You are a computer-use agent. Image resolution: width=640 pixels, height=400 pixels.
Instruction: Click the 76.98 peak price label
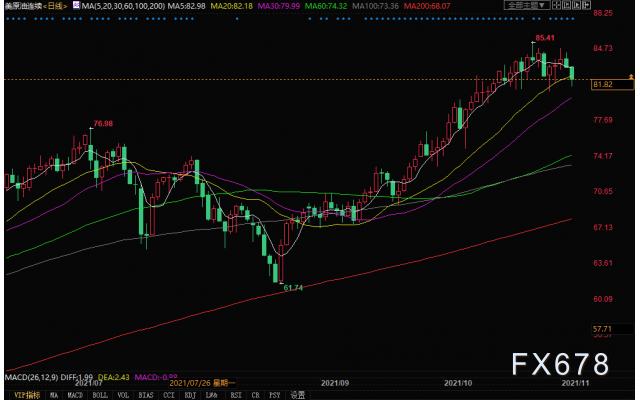click(x=103, y=123)
